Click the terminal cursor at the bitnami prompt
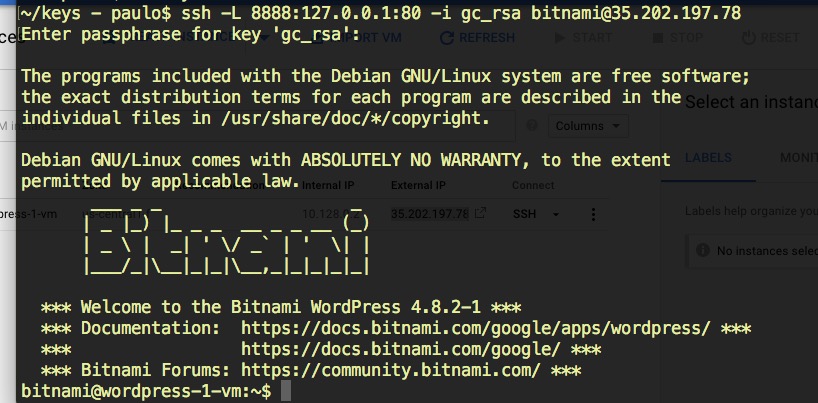The width and height of the screenshot is (818, 403). click(x=286, y=391)
